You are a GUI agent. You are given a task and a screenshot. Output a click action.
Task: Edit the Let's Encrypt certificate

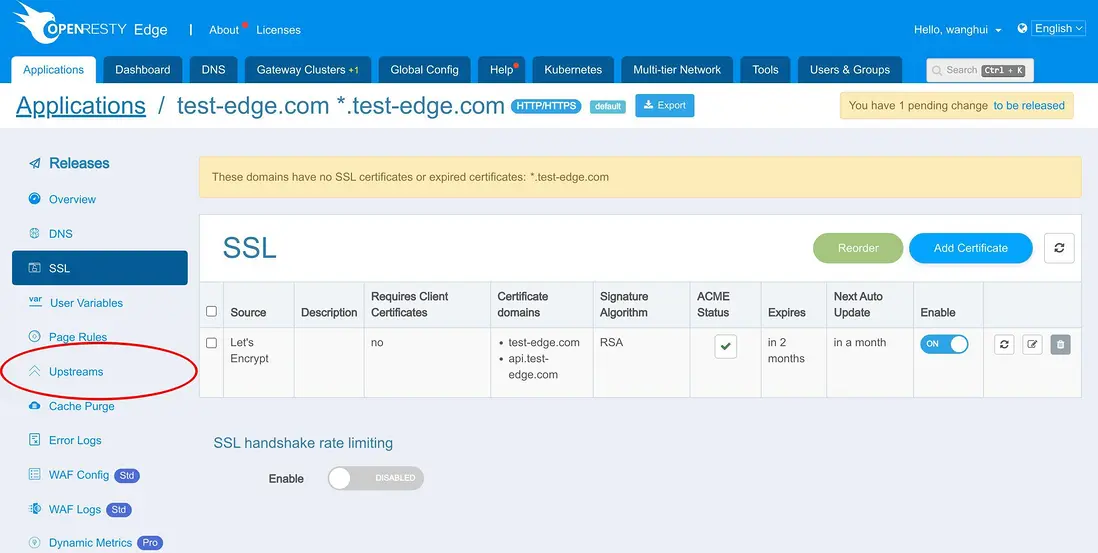[x=1032, y=344]
